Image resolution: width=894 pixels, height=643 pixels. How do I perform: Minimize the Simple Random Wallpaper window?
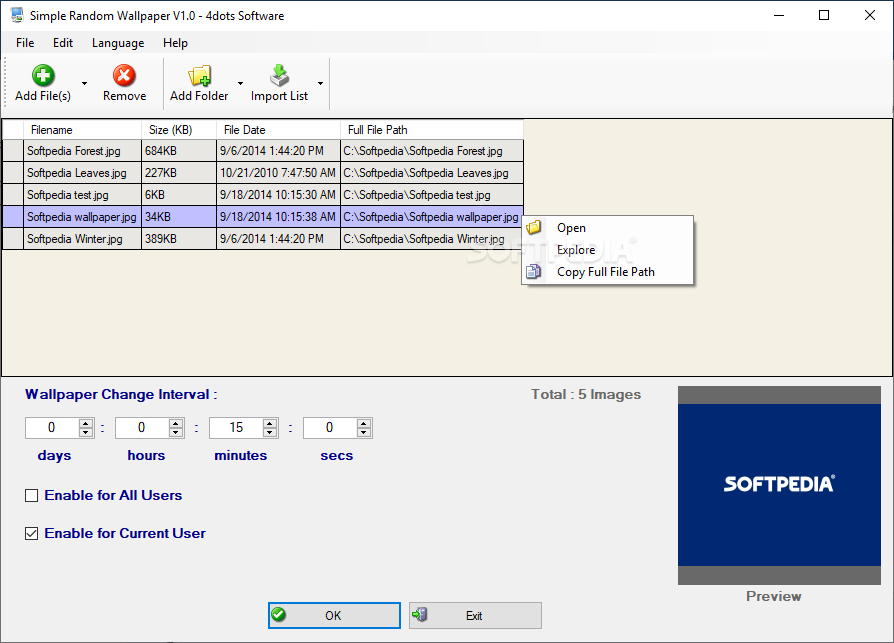tap(779, 15)
